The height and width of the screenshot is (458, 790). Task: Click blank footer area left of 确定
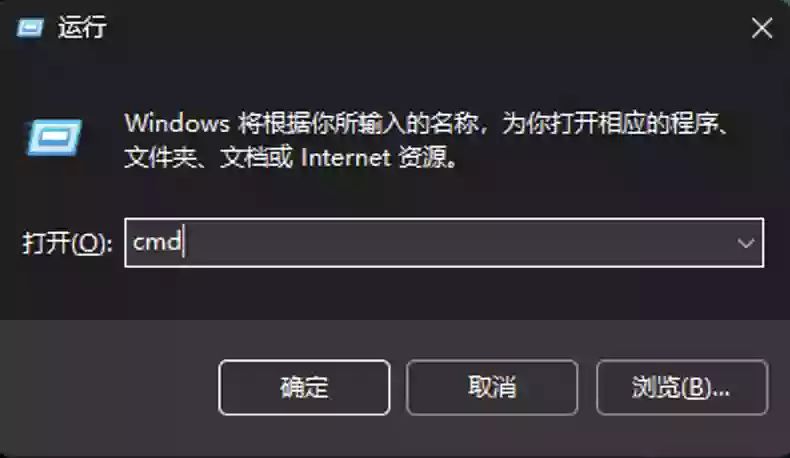coord(108,387)
